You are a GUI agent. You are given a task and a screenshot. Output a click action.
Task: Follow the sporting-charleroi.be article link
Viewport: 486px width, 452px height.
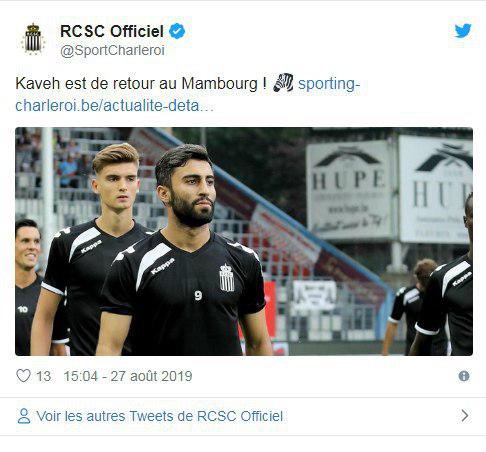329,84
